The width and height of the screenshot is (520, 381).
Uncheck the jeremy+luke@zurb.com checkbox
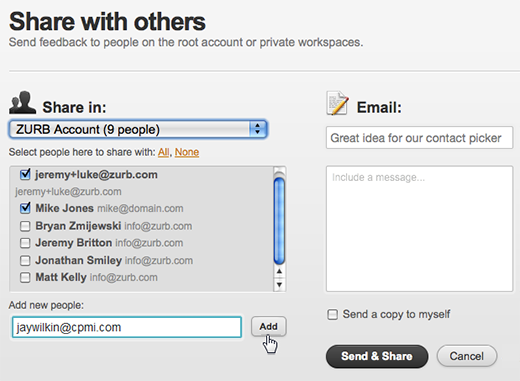coord(25,174)
